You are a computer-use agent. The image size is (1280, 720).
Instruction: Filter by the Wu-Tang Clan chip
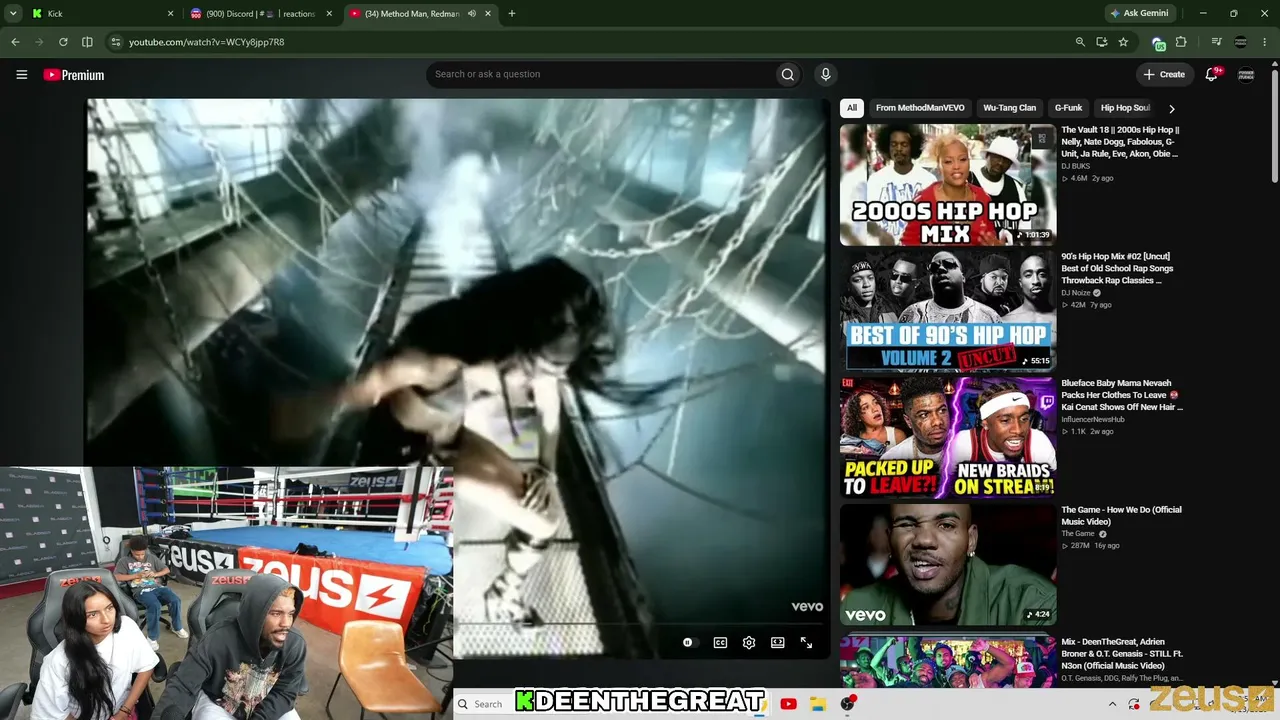pos(1010,108)
